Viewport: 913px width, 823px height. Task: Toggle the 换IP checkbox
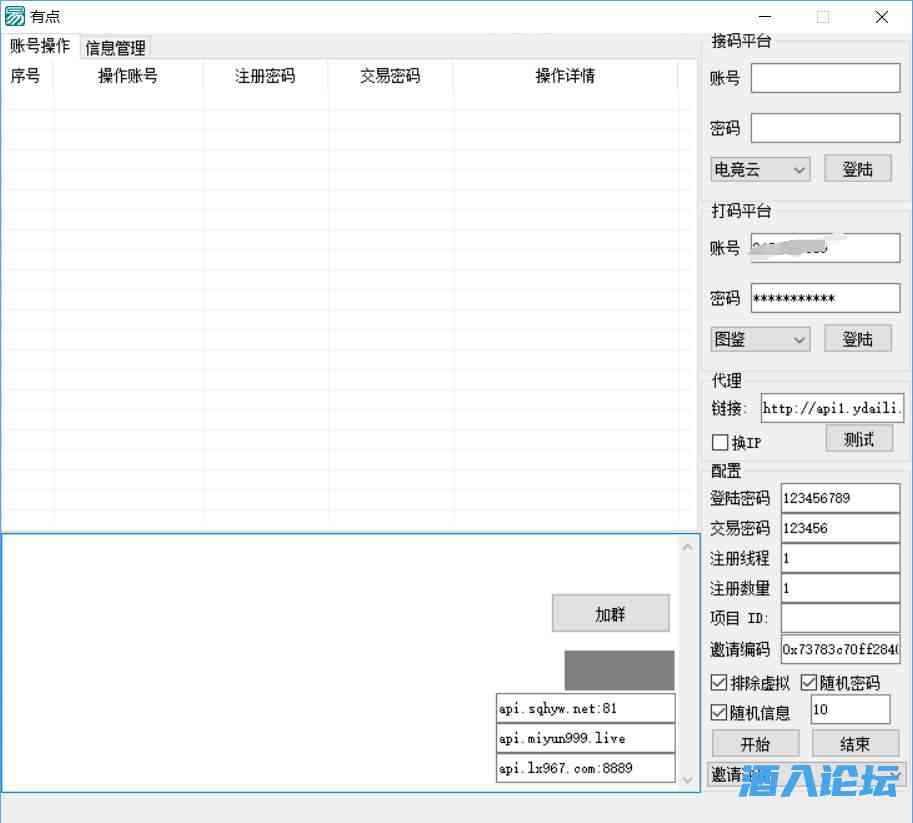pyautogui.click(x=720, y=442)
